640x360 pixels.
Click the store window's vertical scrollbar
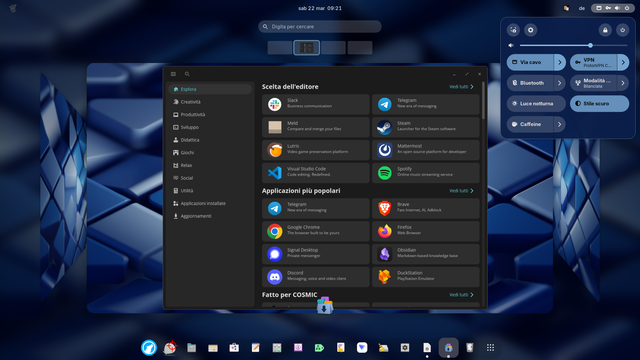[483, 100]
